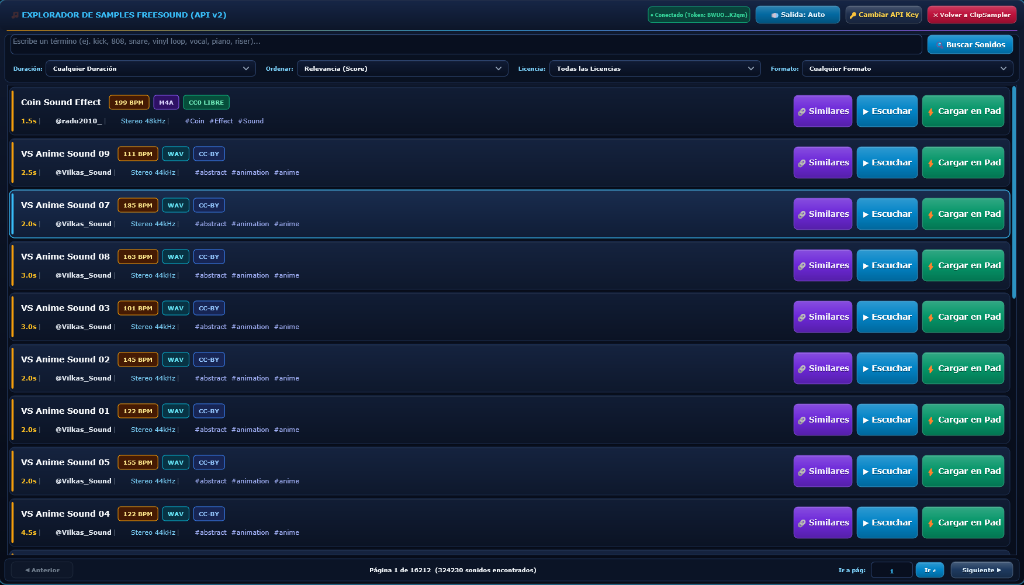Screen dimensions: 1024x585
Task: Open the Licencia filter dropdown
Action: pyautogui.click(x=654, y=69)
